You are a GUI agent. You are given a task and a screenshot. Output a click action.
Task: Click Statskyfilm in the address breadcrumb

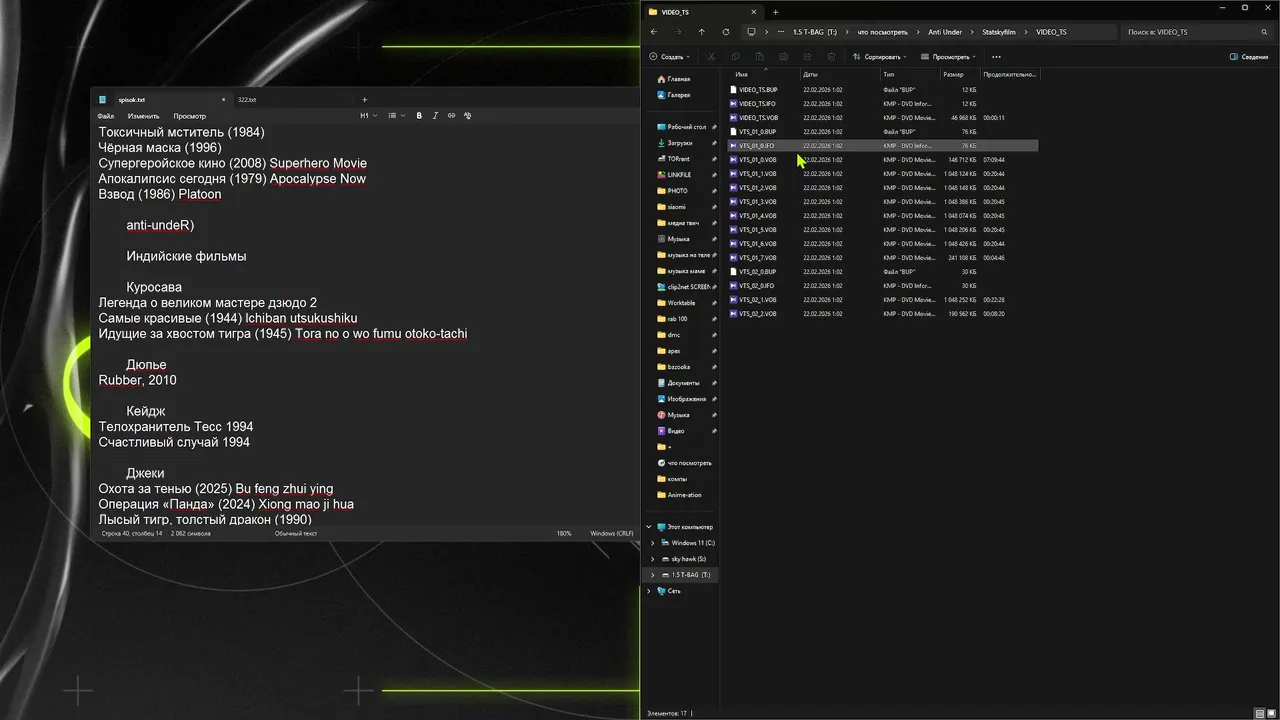pos(998,32)
